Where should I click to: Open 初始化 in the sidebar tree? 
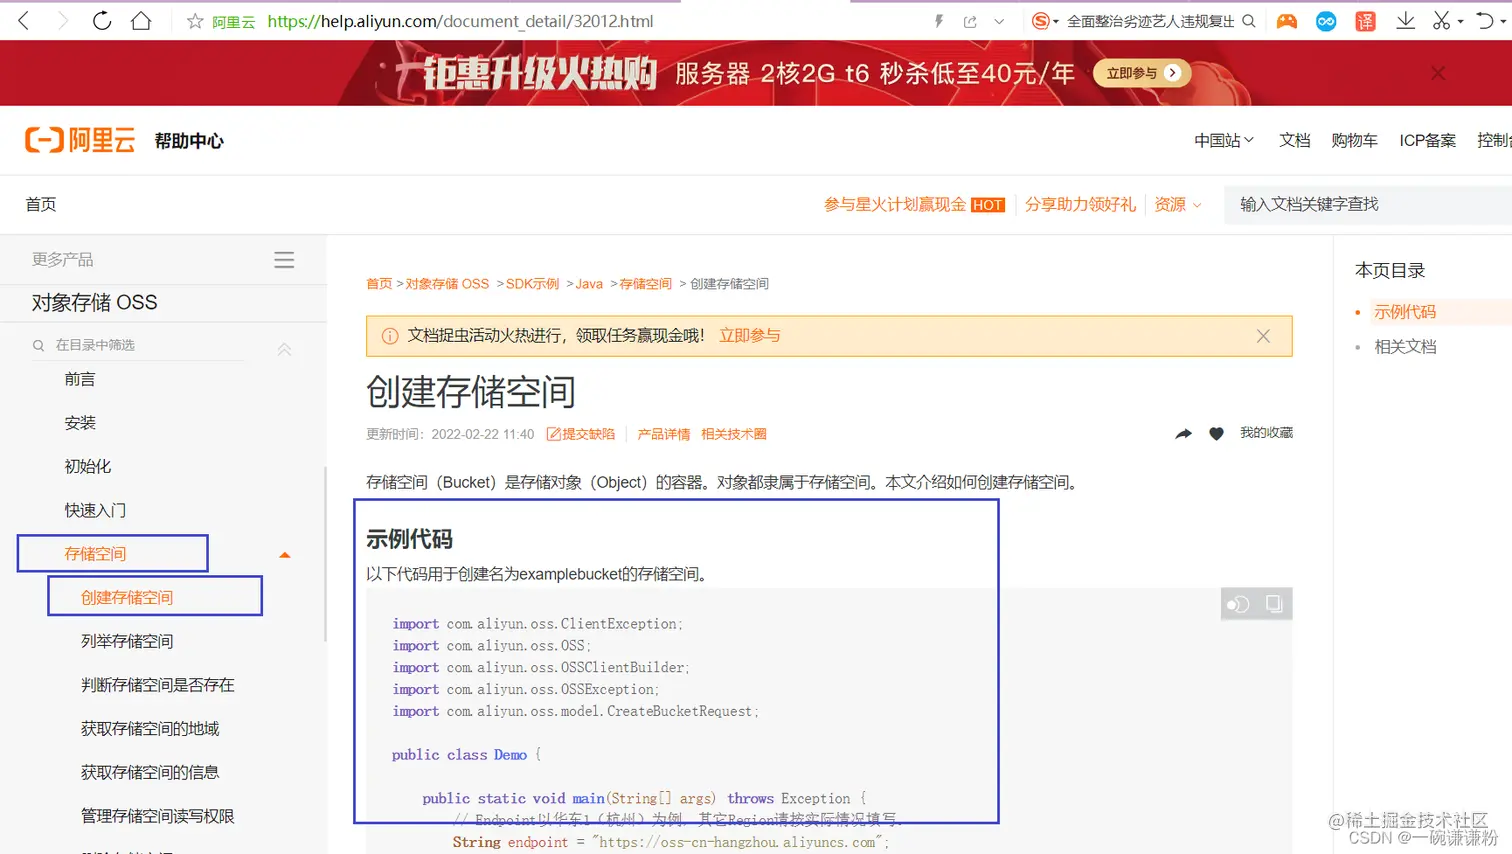tap(88, 466)
